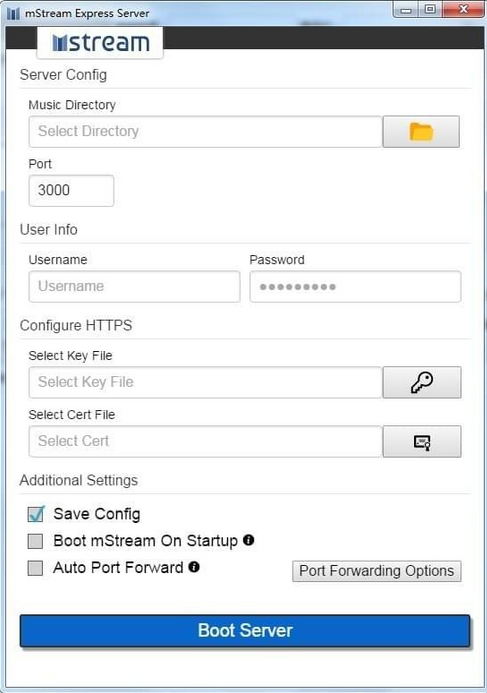Click mStream app icon in title bar
This screenshot has height=693, width=487.
pyautogui.click(x=13, y=13)
